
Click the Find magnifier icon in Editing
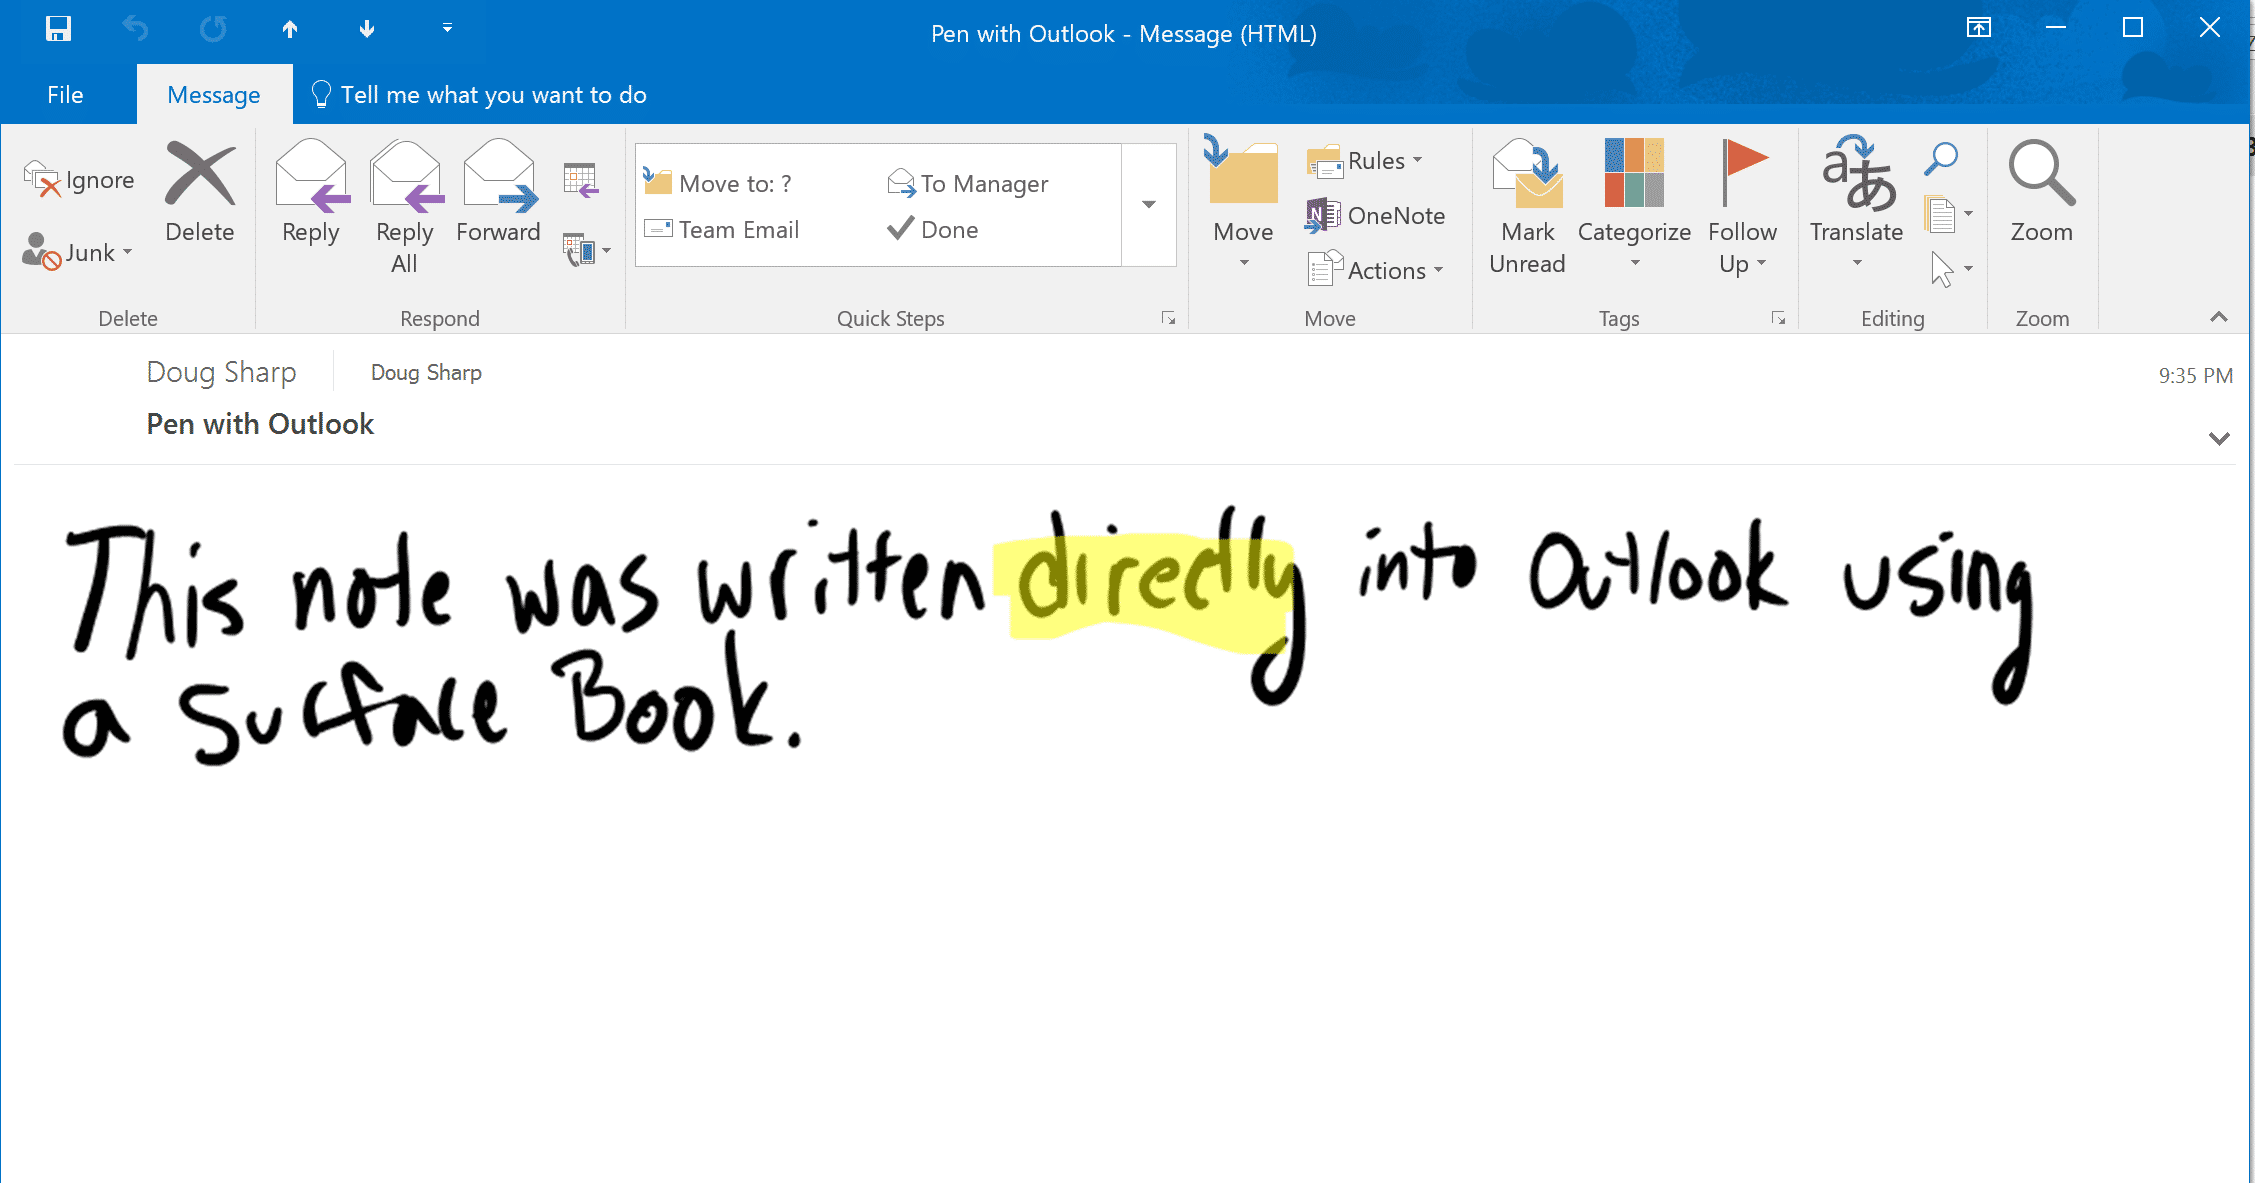(1941, 158)
